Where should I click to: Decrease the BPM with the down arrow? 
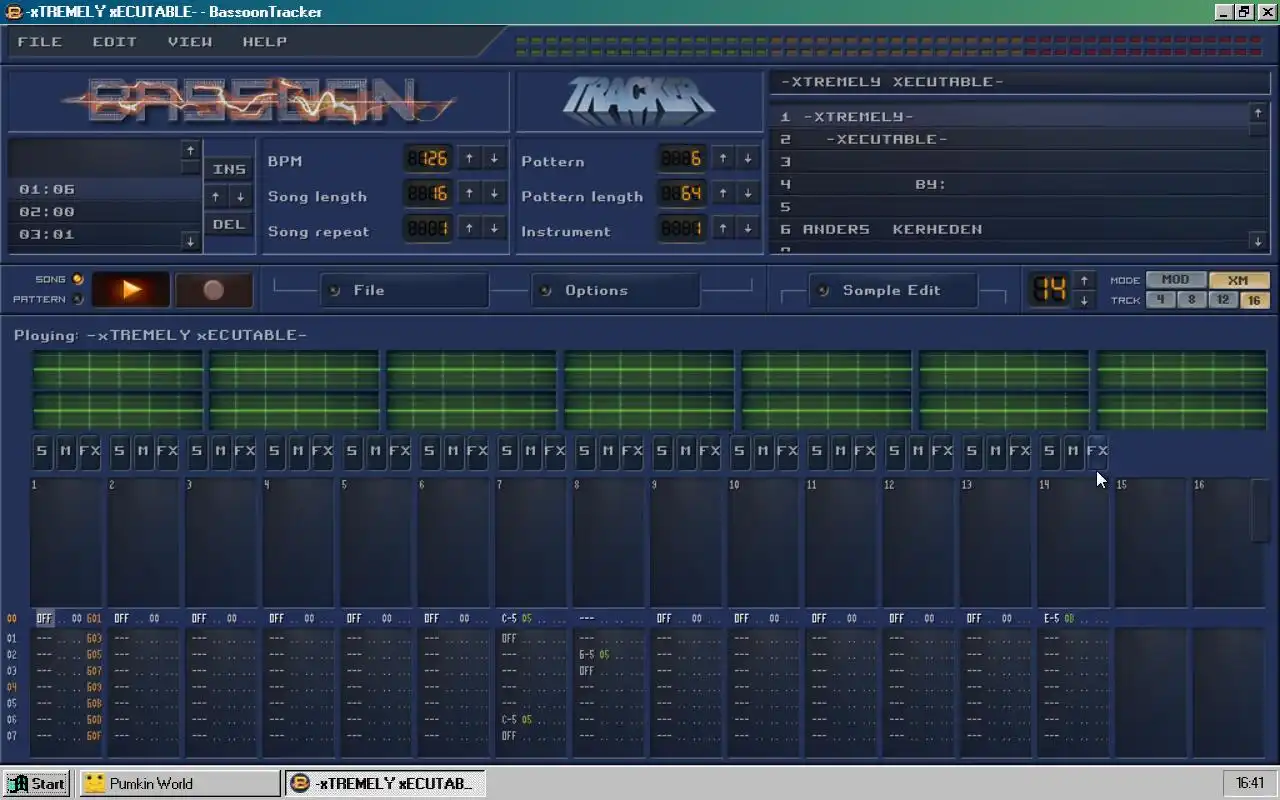point(494,158)
